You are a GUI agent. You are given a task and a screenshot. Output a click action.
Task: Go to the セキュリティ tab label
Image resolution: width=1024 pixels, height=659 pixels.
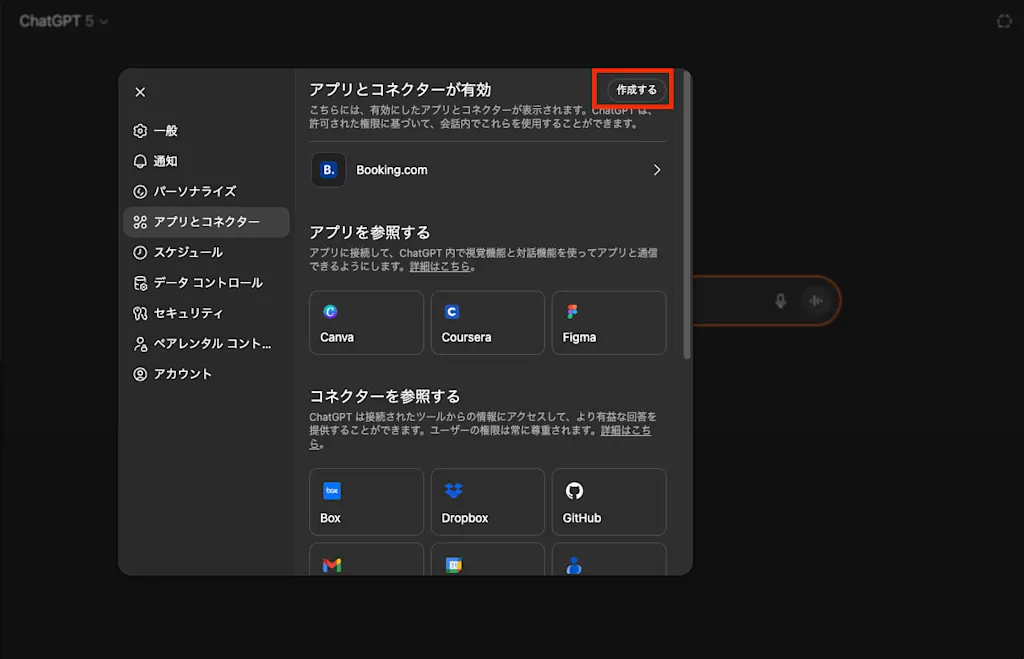[x=188, y=313]
